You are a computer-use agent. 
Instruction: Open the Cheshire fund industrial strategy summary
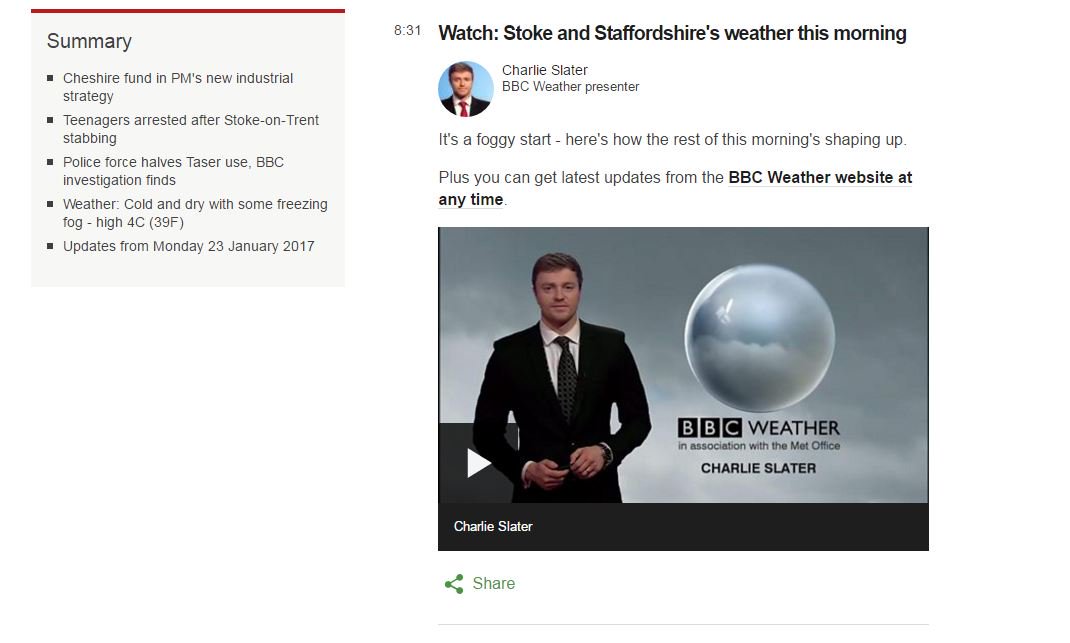pos(178,87)
